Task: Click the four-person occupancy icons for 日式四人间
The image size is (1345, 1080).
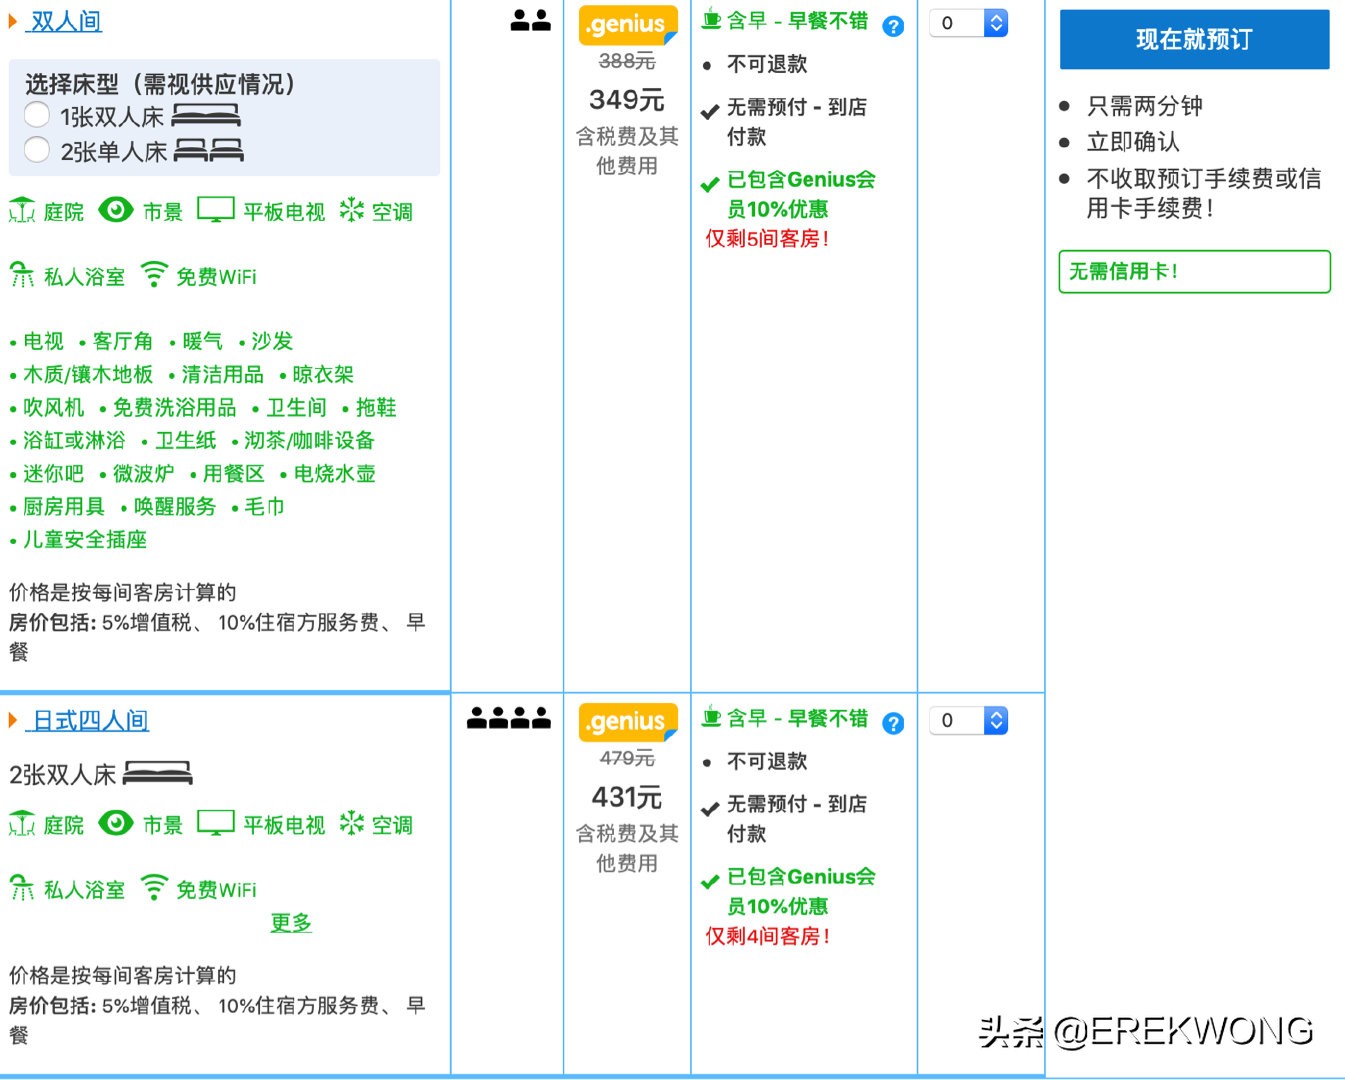Action: 508,717
